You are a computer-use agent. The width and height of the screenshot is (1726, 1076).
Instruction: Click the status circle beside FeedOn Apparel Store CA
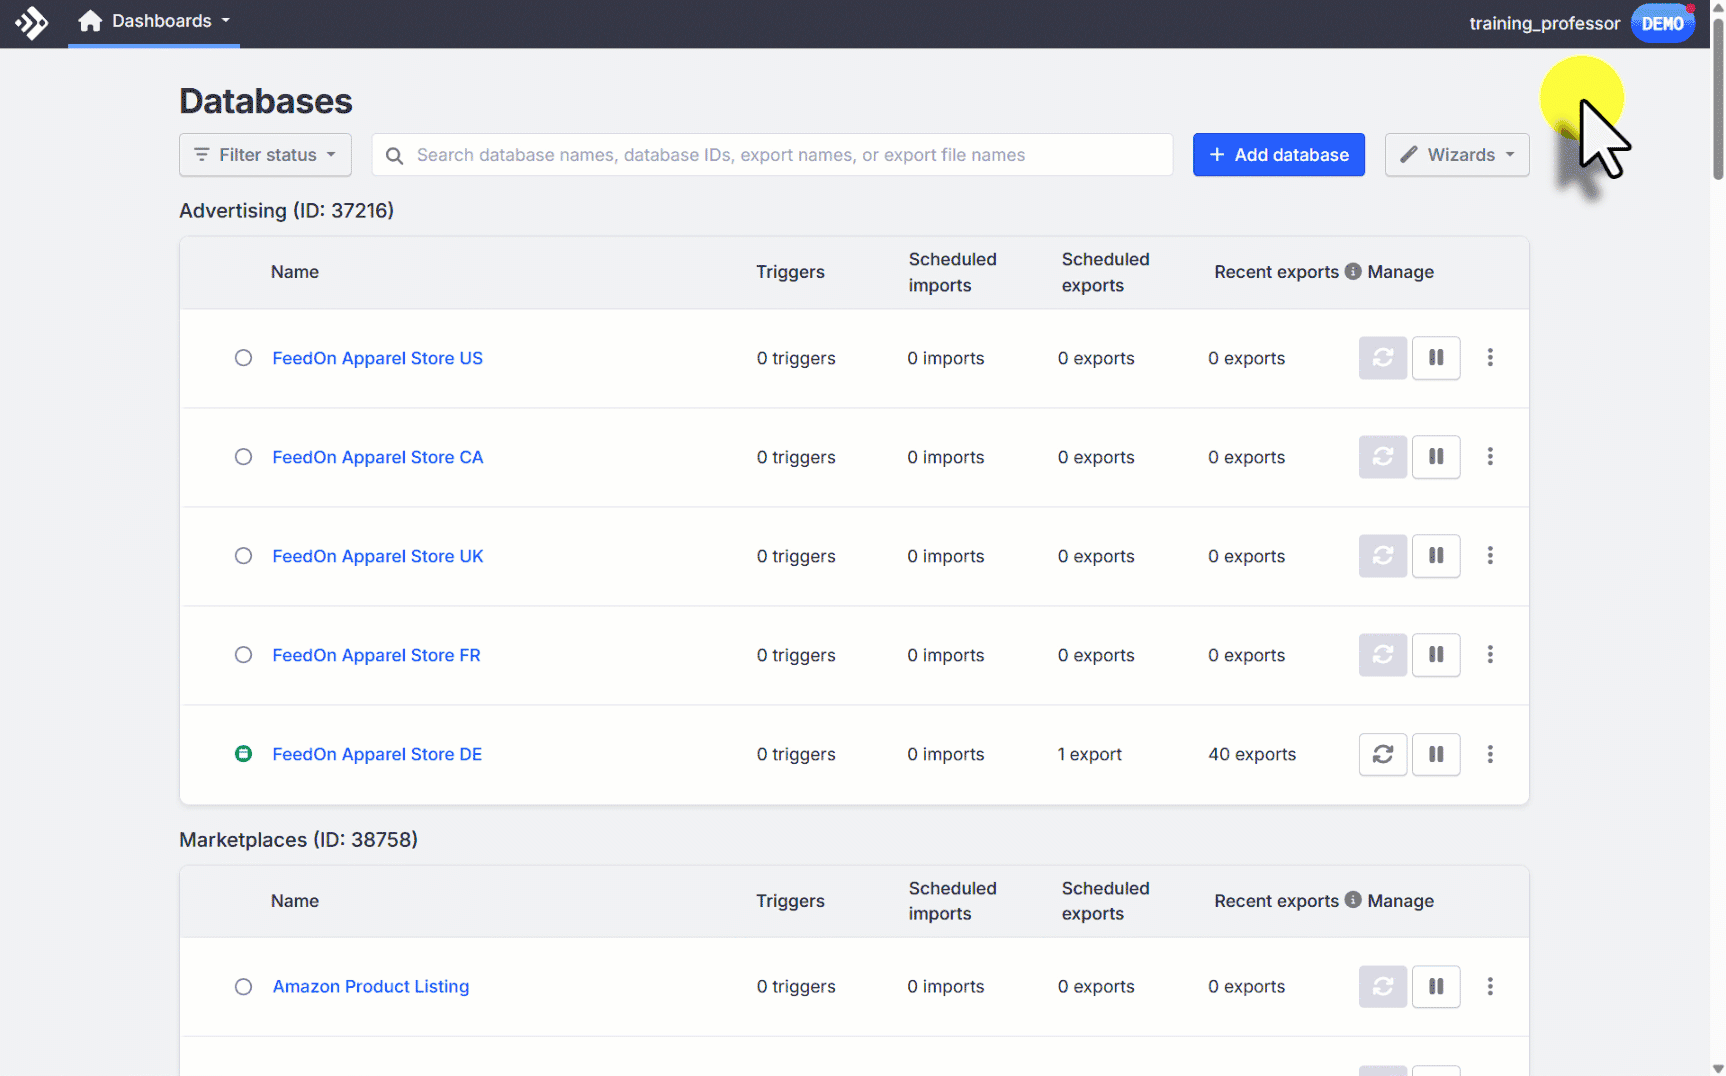point(243,457)
